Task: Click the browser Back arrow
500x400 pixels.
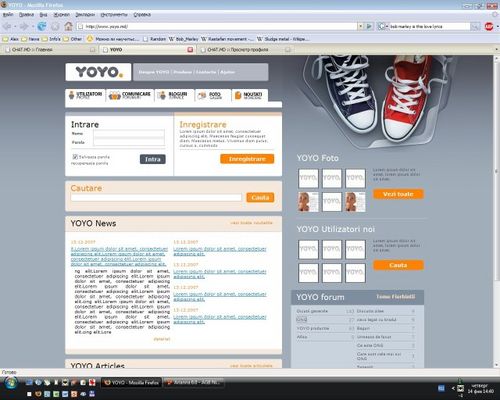Action: [x=7, y=26]
